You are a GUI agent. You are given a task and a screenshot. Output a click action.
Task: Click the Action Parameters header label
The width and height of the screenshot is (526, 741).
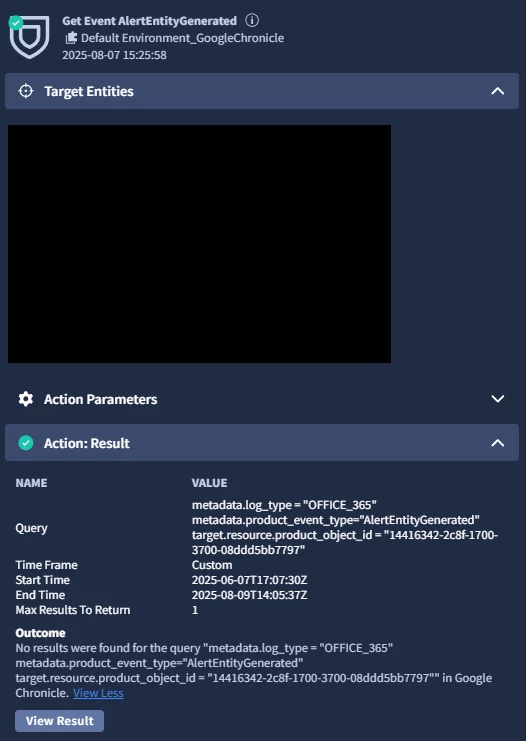101,399
